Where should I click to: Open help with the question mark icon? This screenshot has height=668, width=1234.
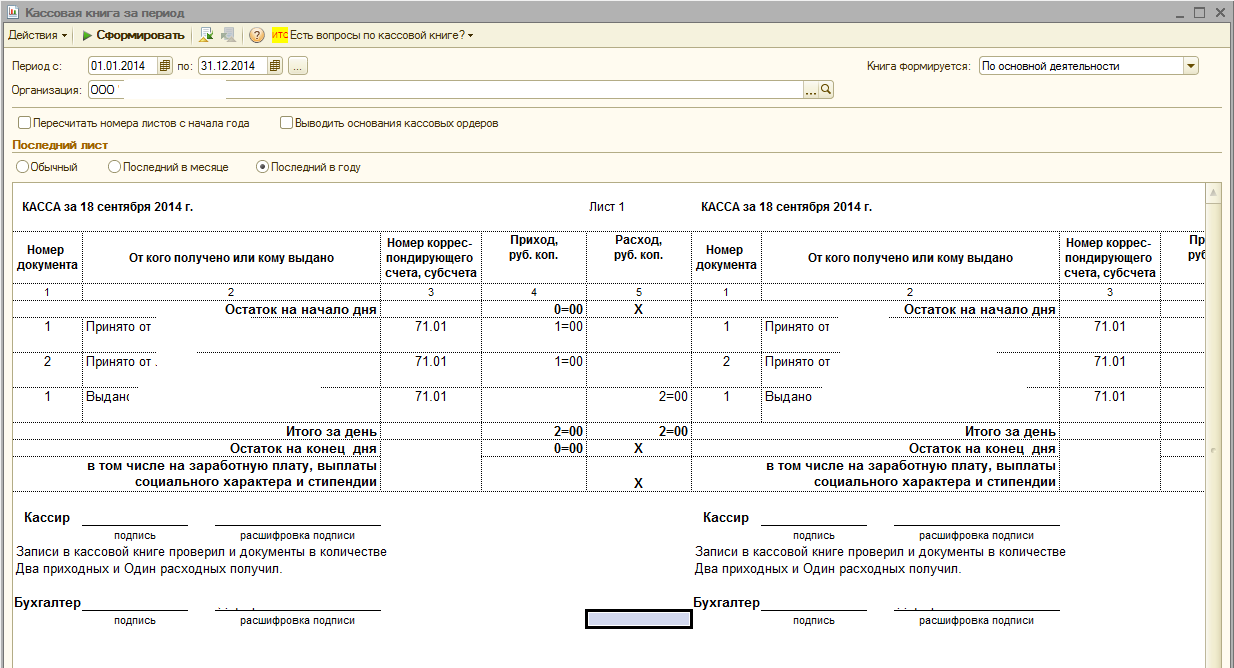[x=257, y=35]
